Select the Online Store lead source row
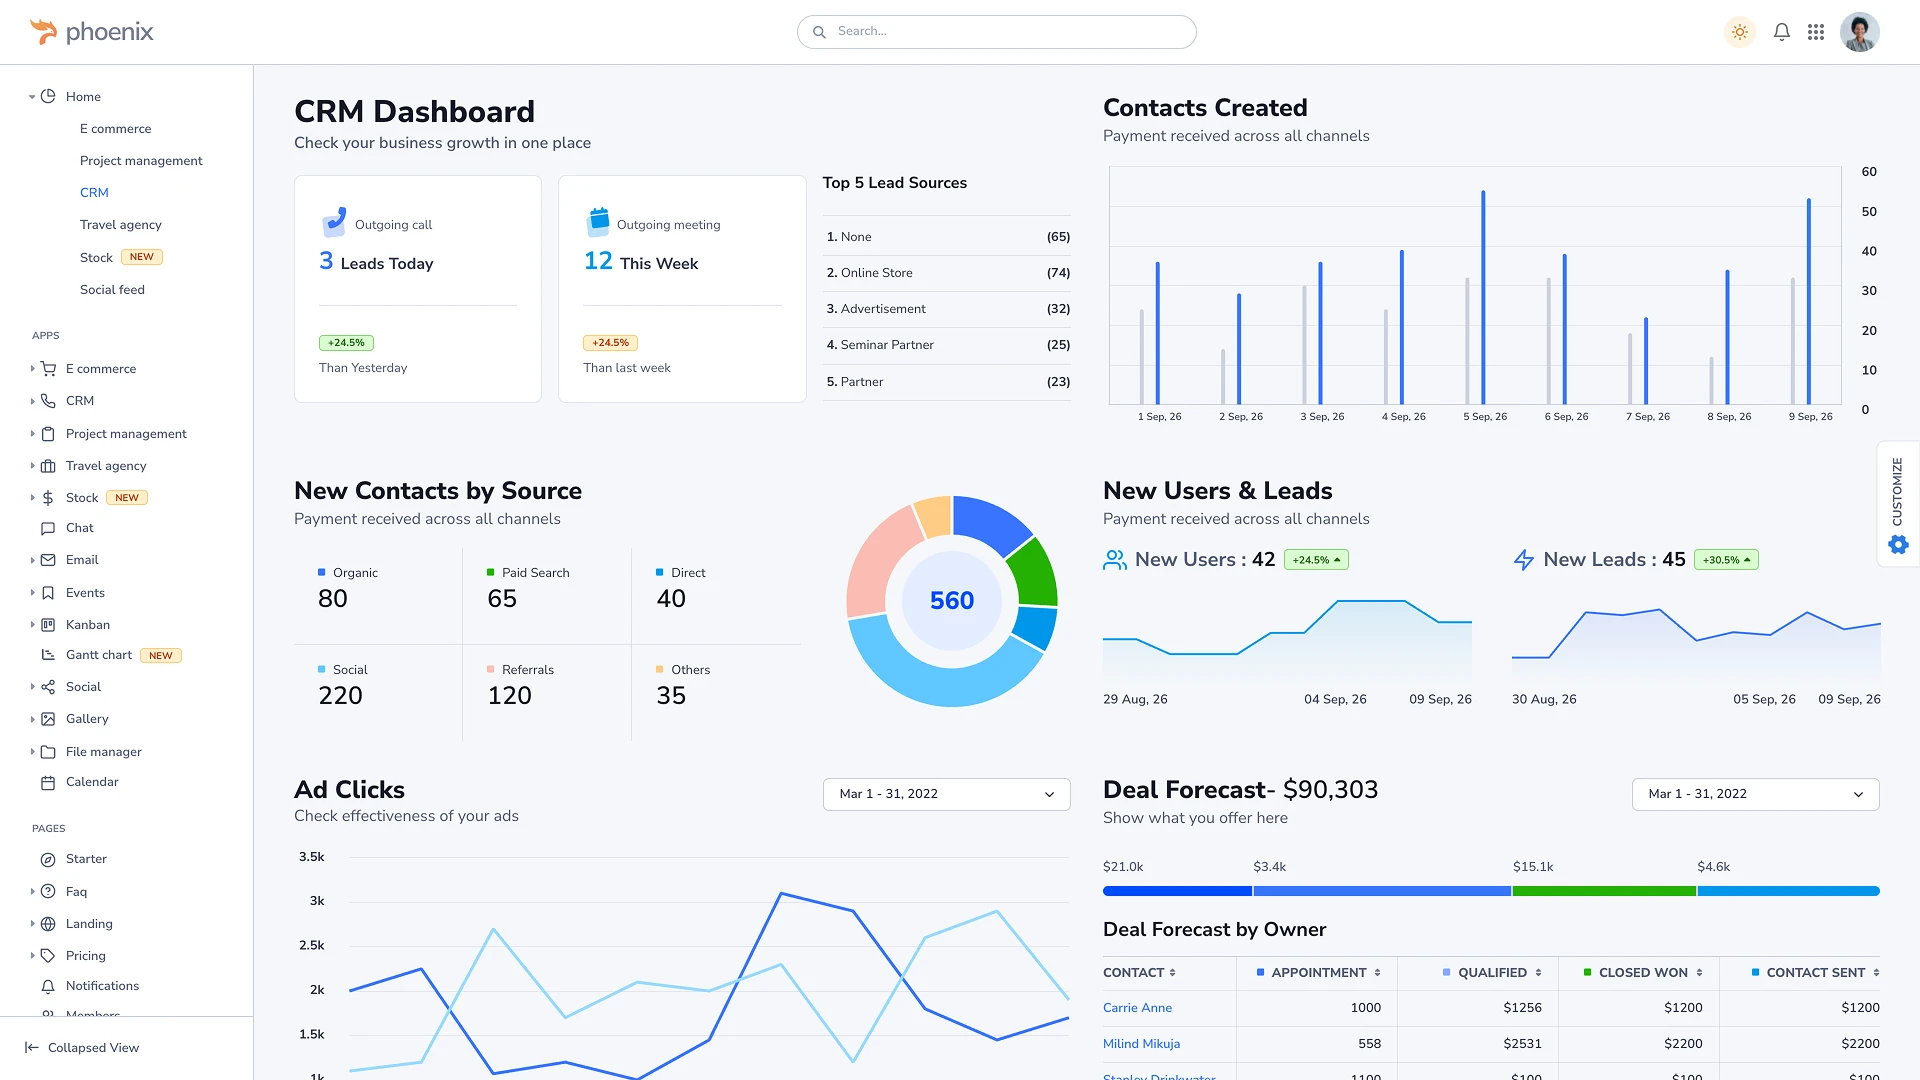This screenshot has height=1080, width=1920. point(946,273)
